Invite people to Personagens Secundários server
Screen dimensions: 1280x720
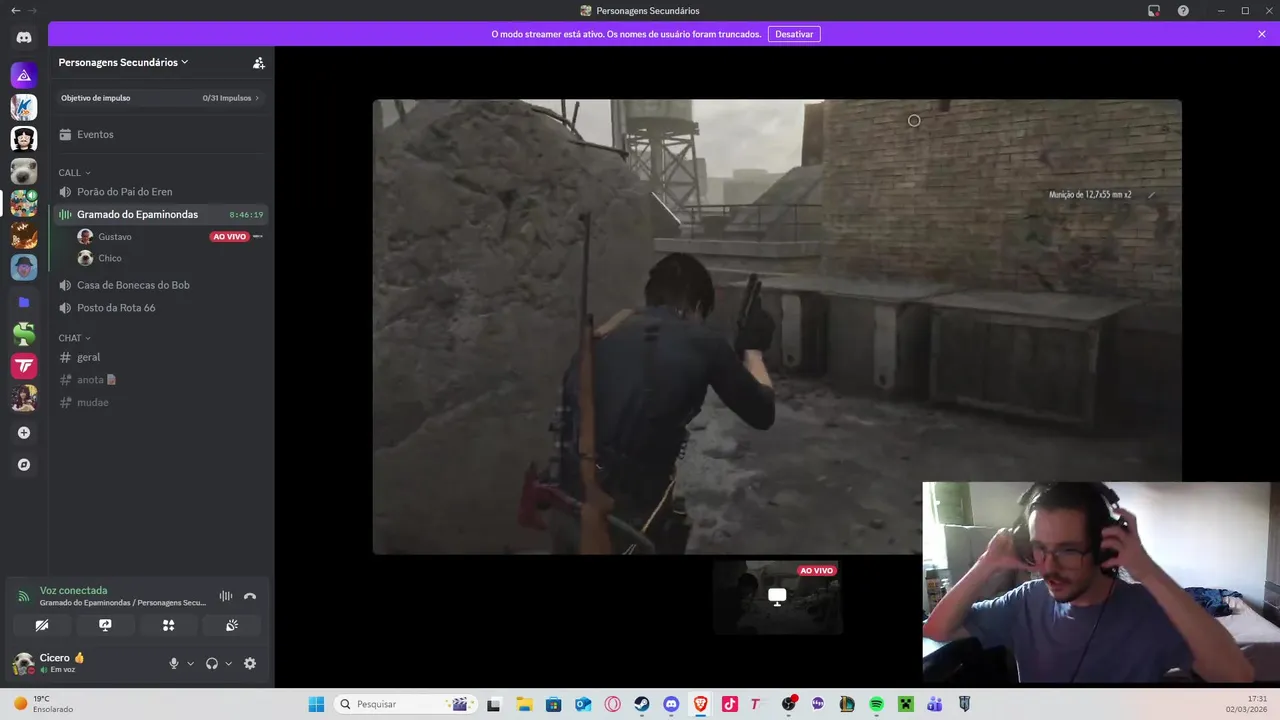coord(259,62)
